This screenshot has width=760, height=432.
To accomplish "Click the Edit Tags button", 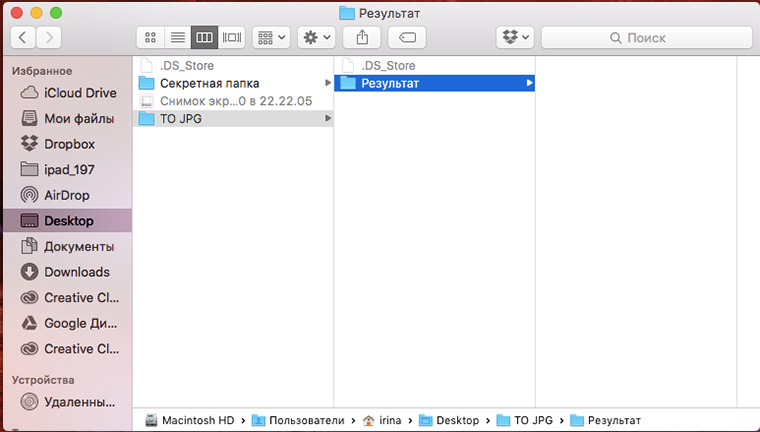I will point(408,37).
